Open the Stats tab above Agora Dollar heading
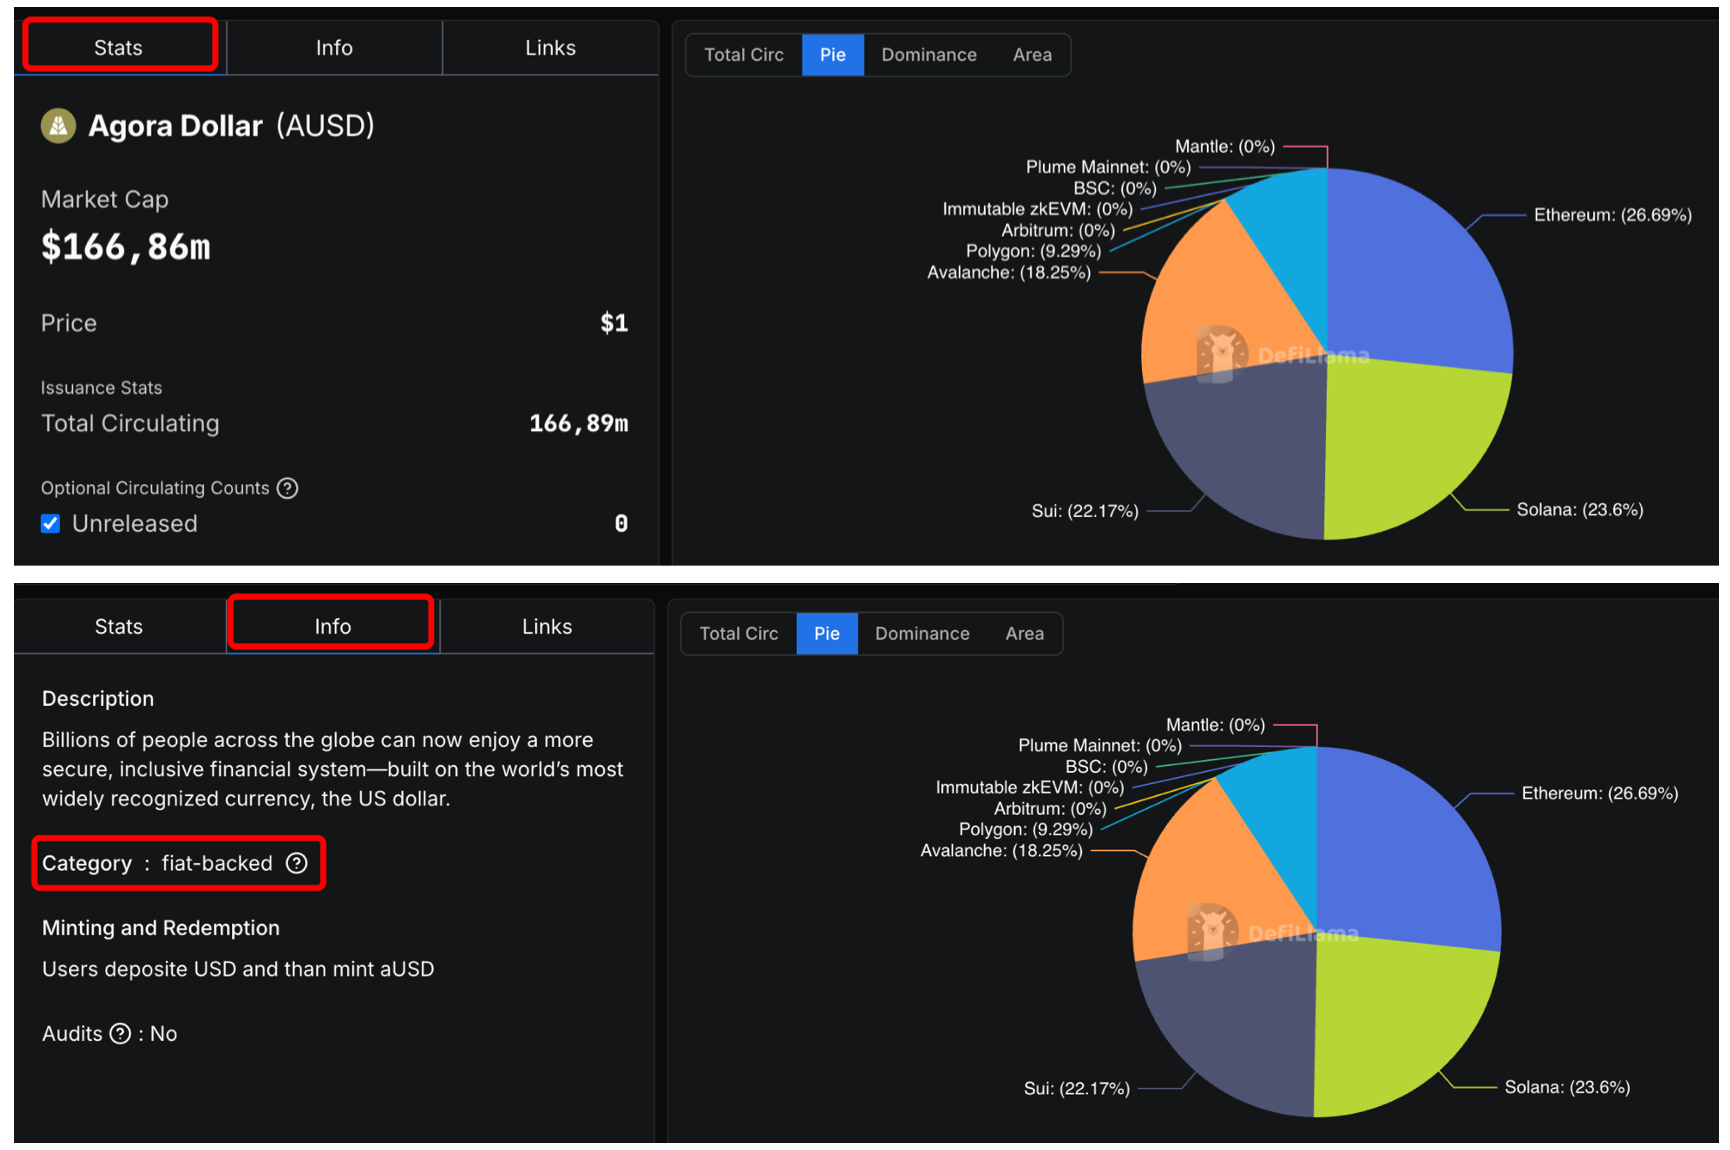This screenshot has width=1730, height=1150. pyautogui.click(x=119, y=48)
